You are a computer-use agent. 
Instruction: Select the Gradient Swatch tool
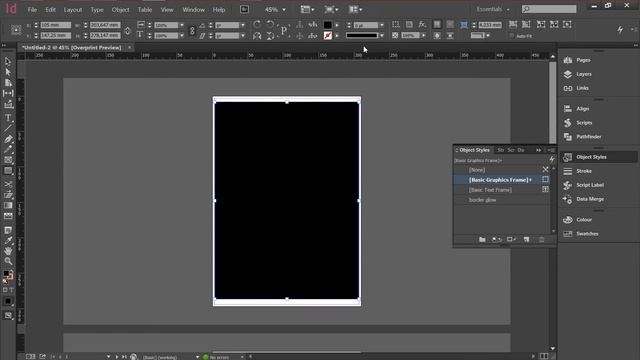[x=8, y=205]
